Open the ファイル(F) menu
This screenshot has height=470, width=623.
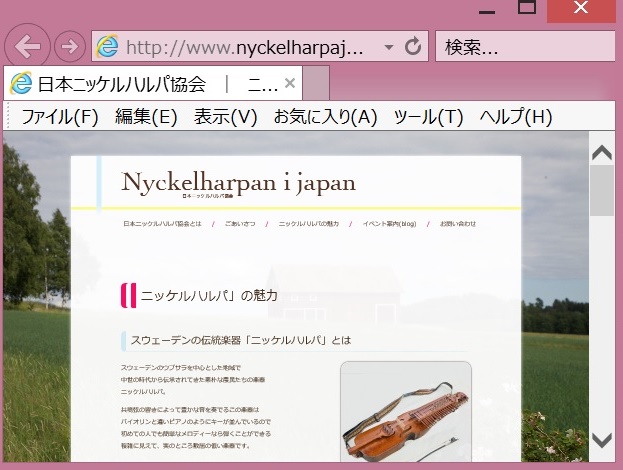[x=60, y=116]
